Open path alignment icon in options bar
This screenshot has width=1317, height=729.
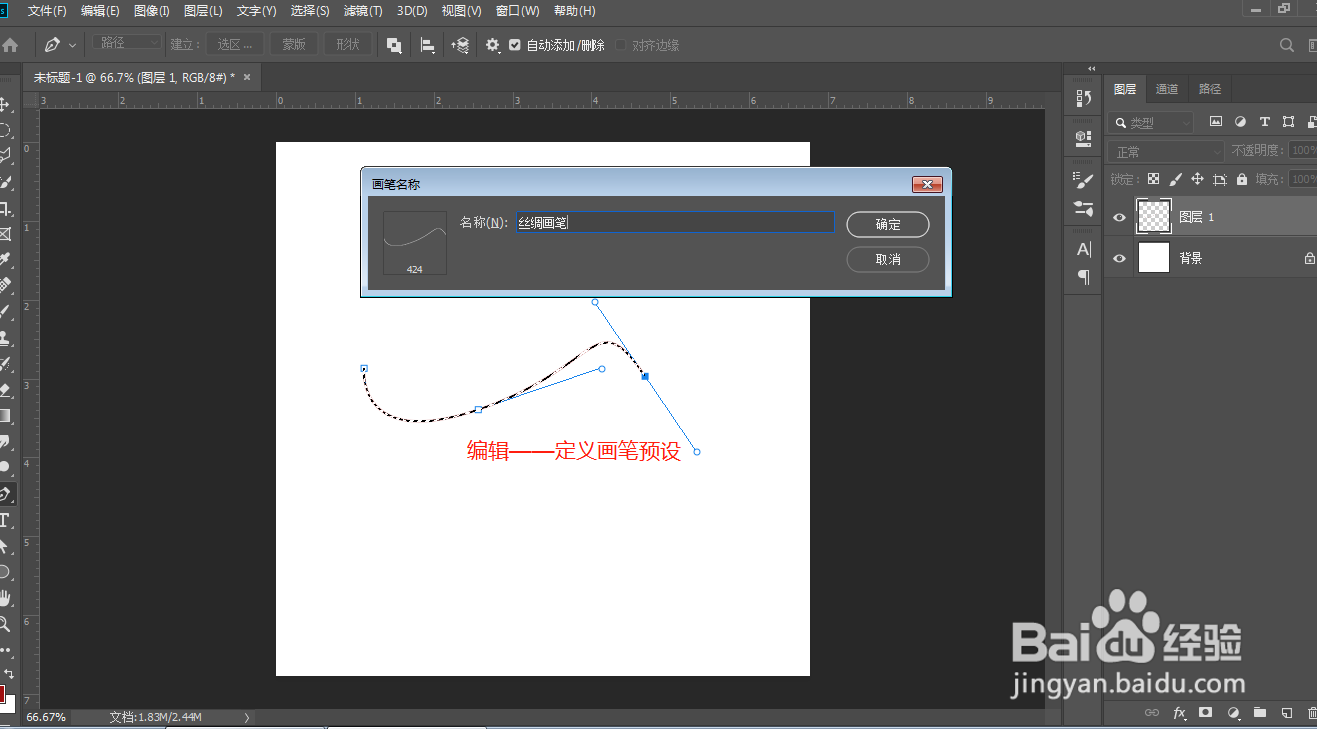point(427,45)
